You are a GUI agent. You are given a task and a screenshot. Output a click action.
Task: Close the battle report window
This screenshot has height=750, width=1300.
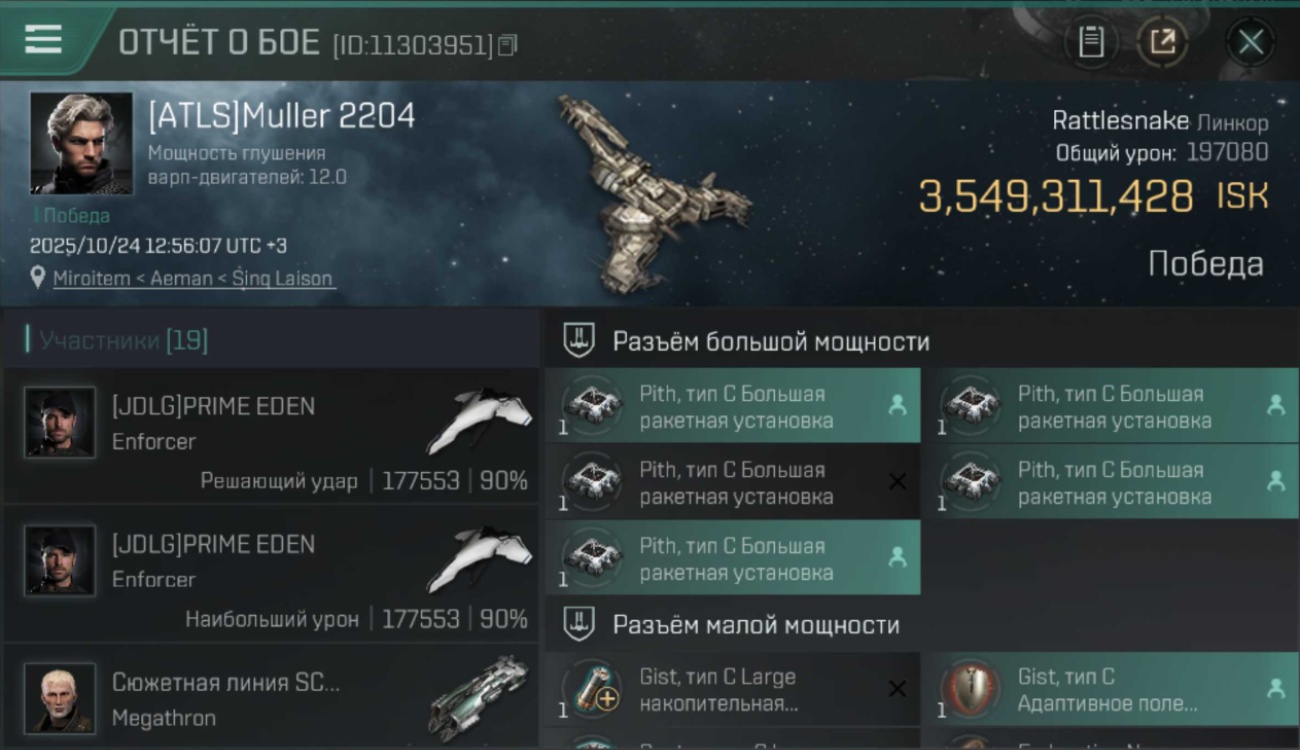click(x=1250, y=43)
